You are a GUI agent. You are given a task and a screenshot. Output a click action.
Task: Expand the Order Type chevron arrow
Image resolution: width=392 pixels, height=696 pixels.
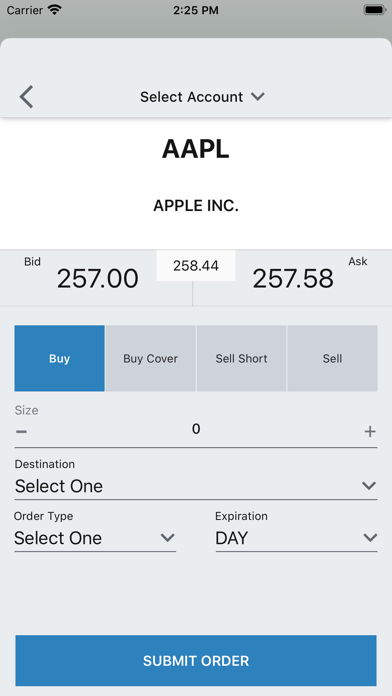tap(167, 538)
